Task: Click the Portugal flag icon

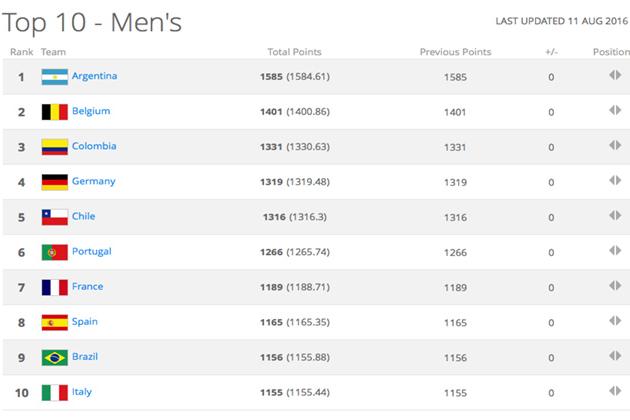Action: click(x=54, y=252)
